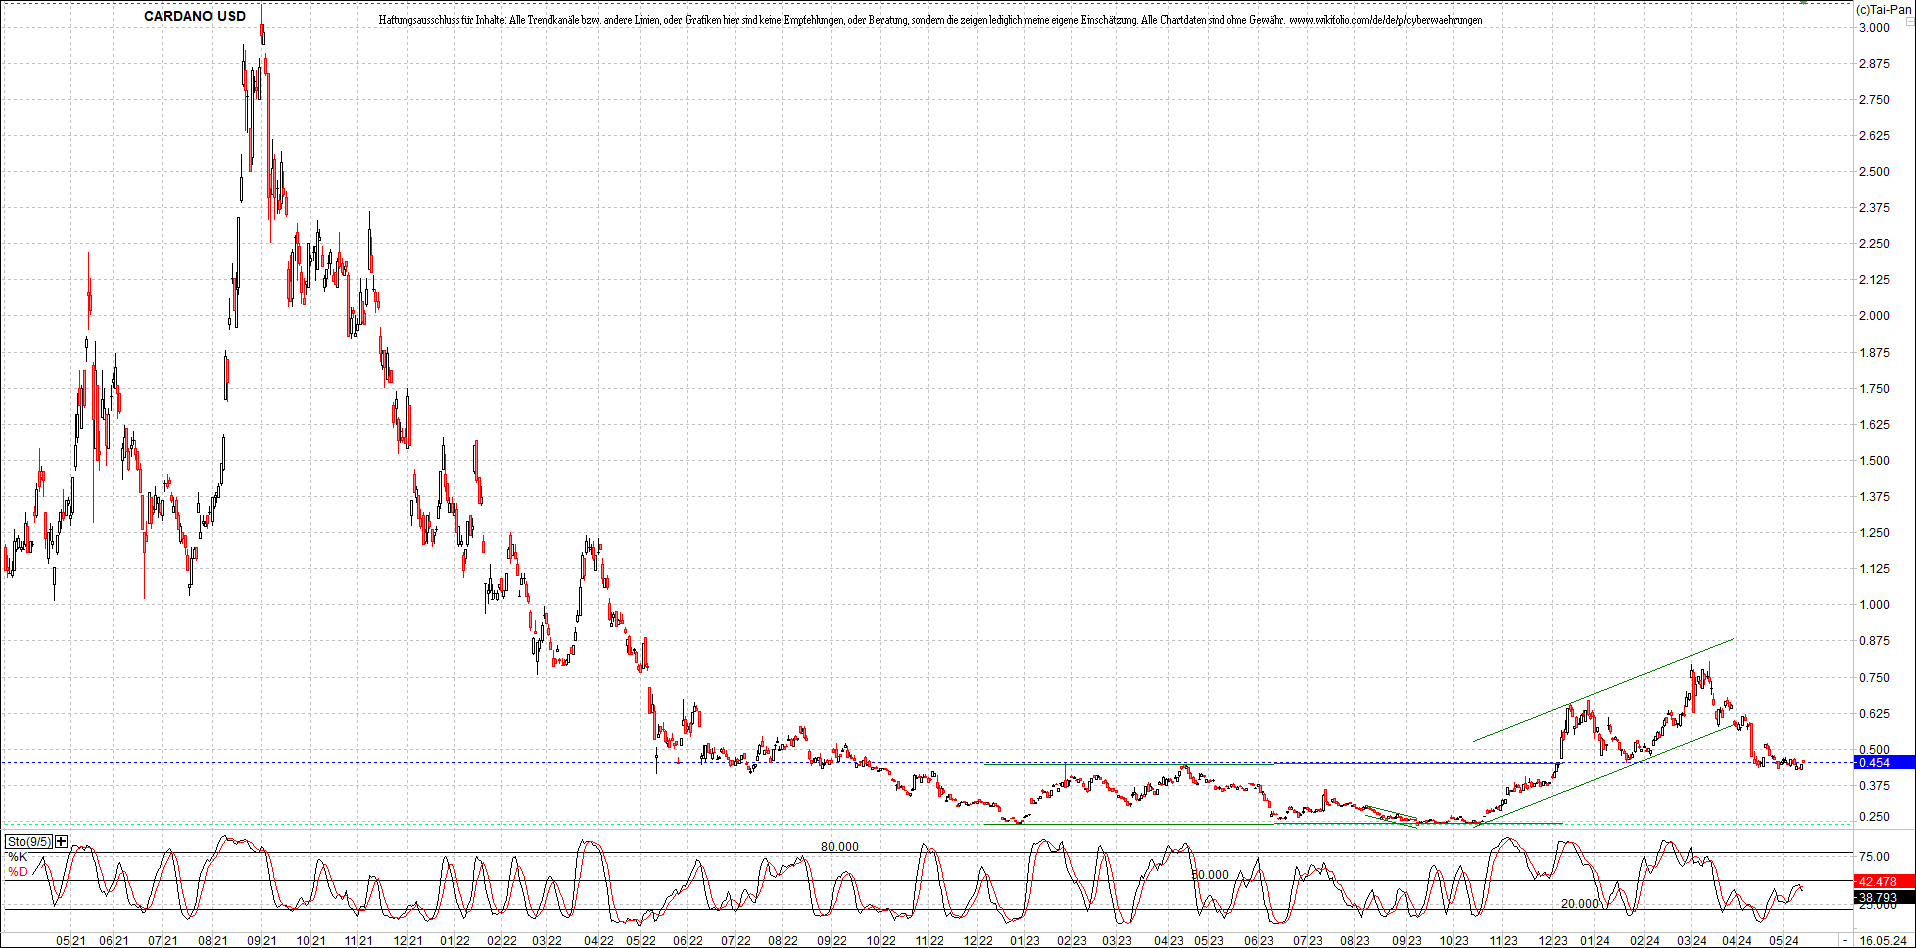This screenshot has width=1916, height=948.
Task: Click the blue 0.454 current price tag
Action: 1885,763
